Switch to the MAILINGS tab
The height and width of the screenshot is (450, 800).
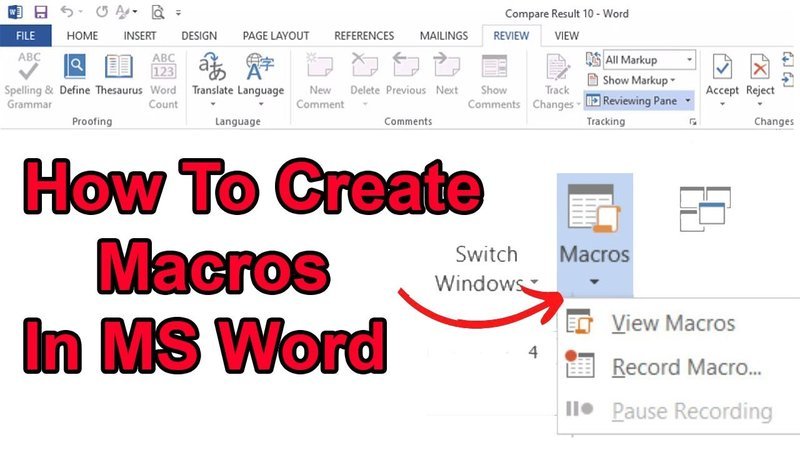pos(443,36)
